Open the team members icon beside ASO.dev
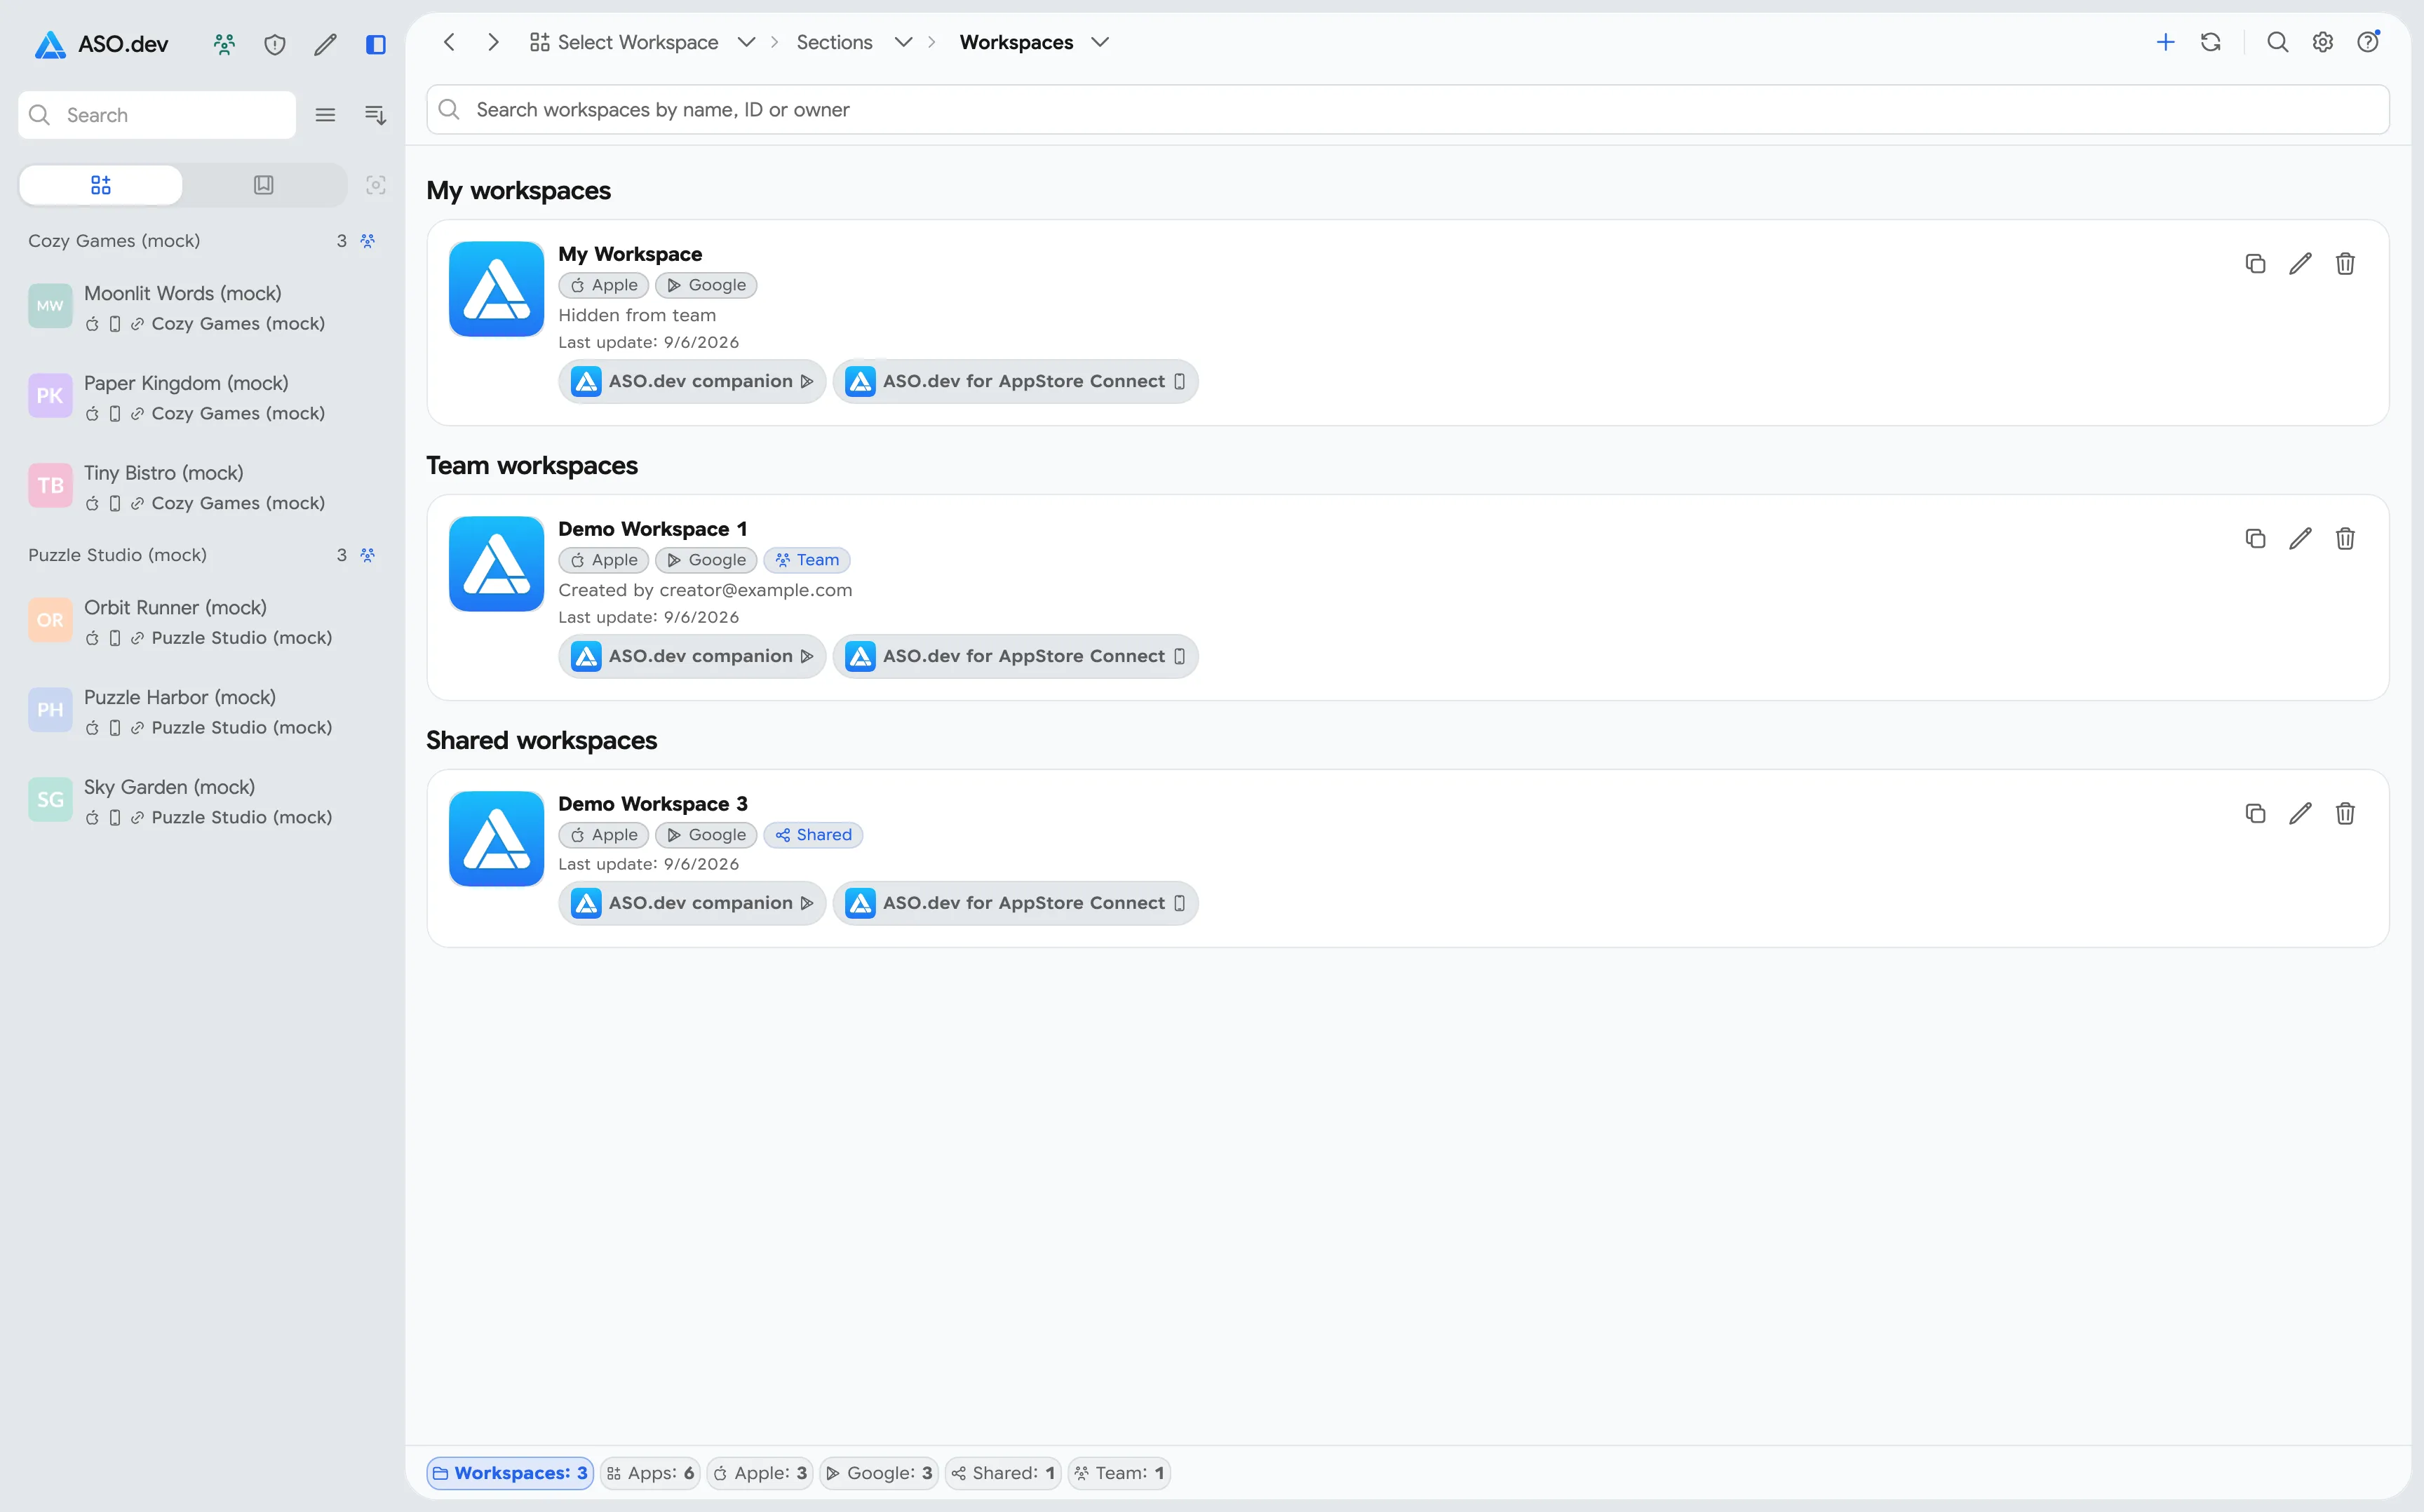This screenshot has width=2424, height=1512. click(224, 44)
